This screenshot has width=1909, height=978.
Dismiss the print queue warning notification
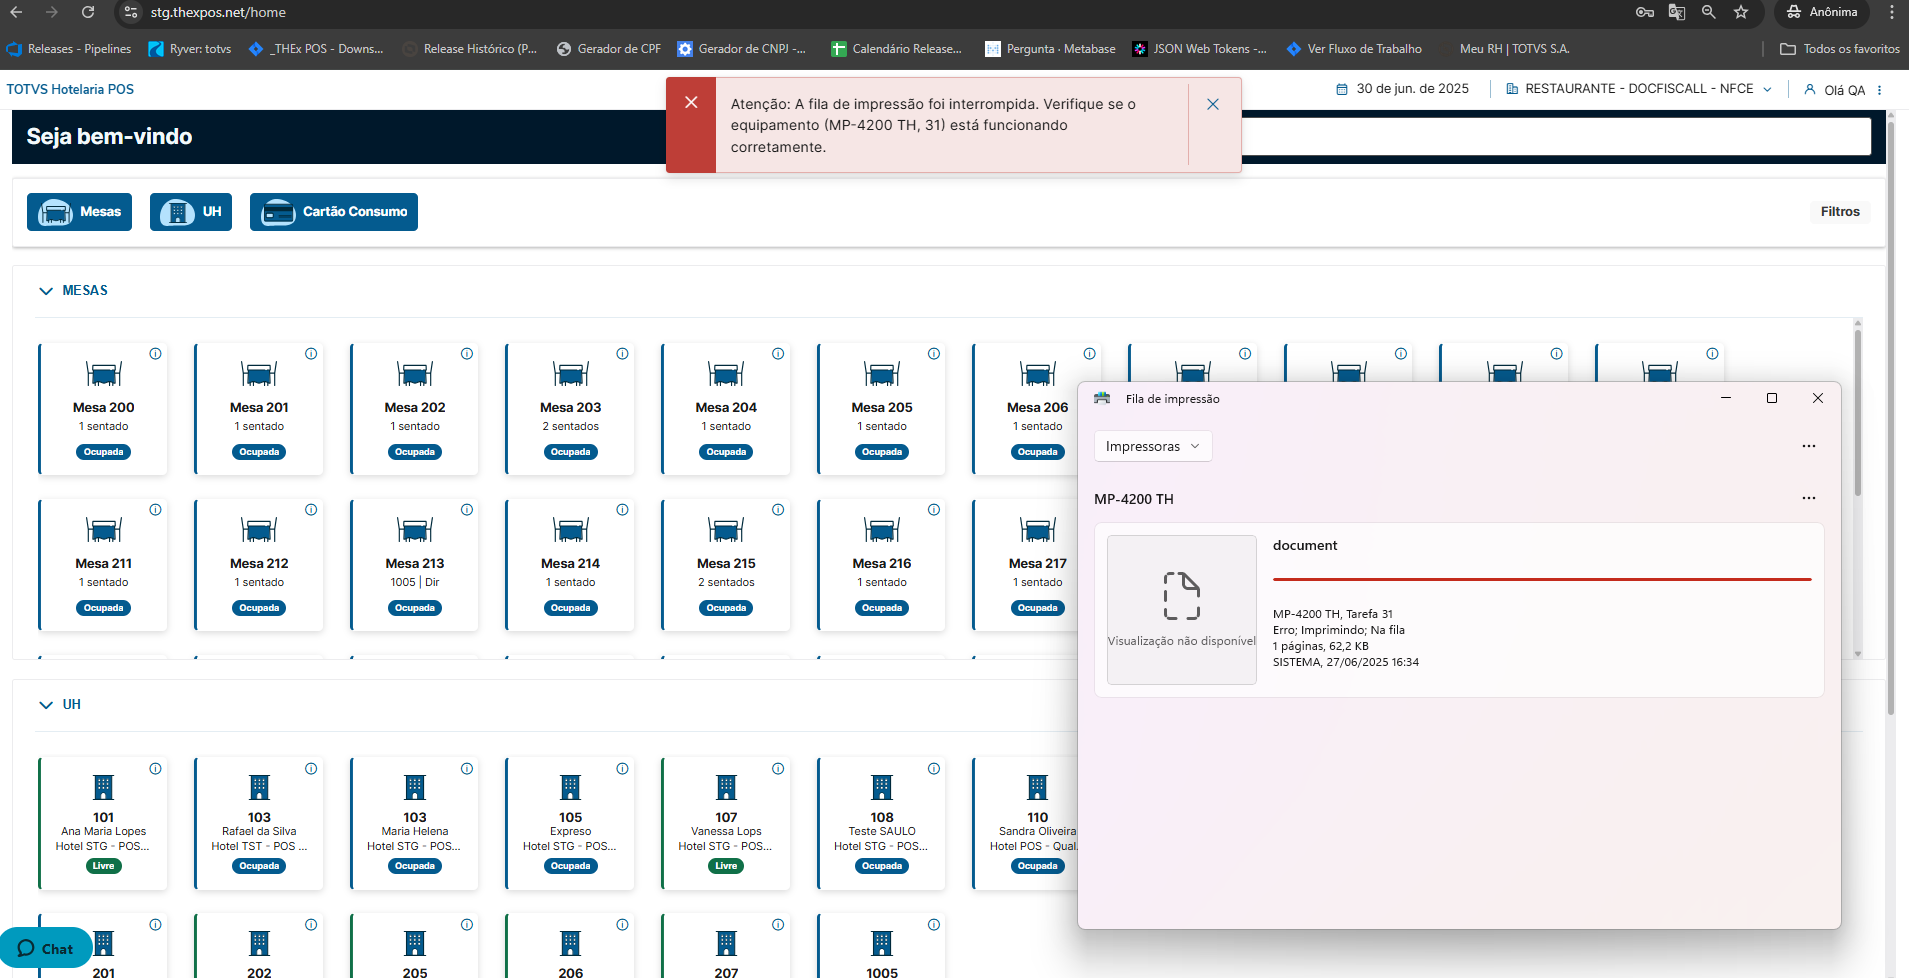point(1213,104)
